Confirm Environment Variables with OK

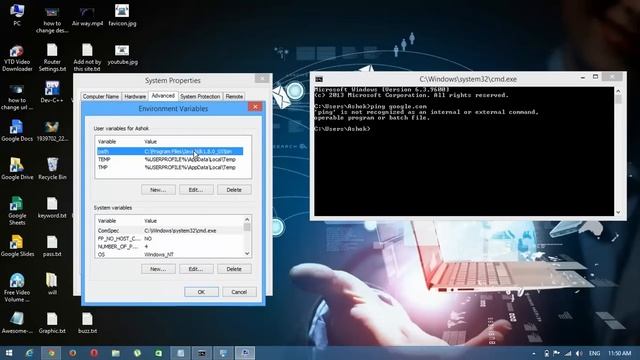click(x=201, y=292)
